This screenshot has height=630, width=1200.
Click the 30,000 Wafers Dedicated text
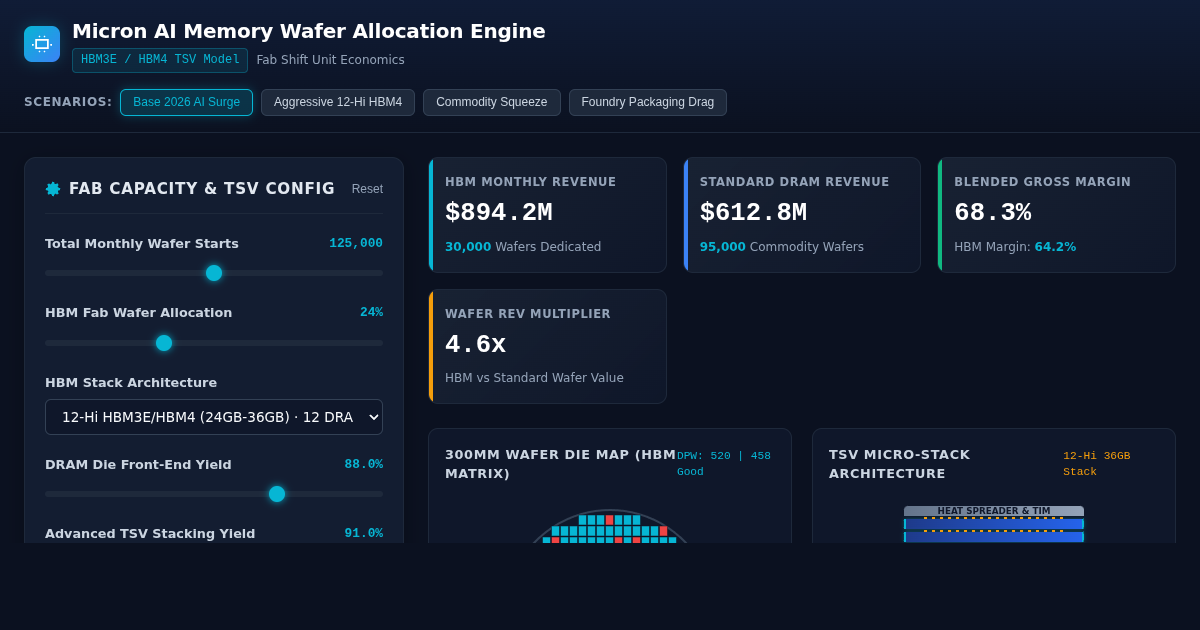coord(523,247)
